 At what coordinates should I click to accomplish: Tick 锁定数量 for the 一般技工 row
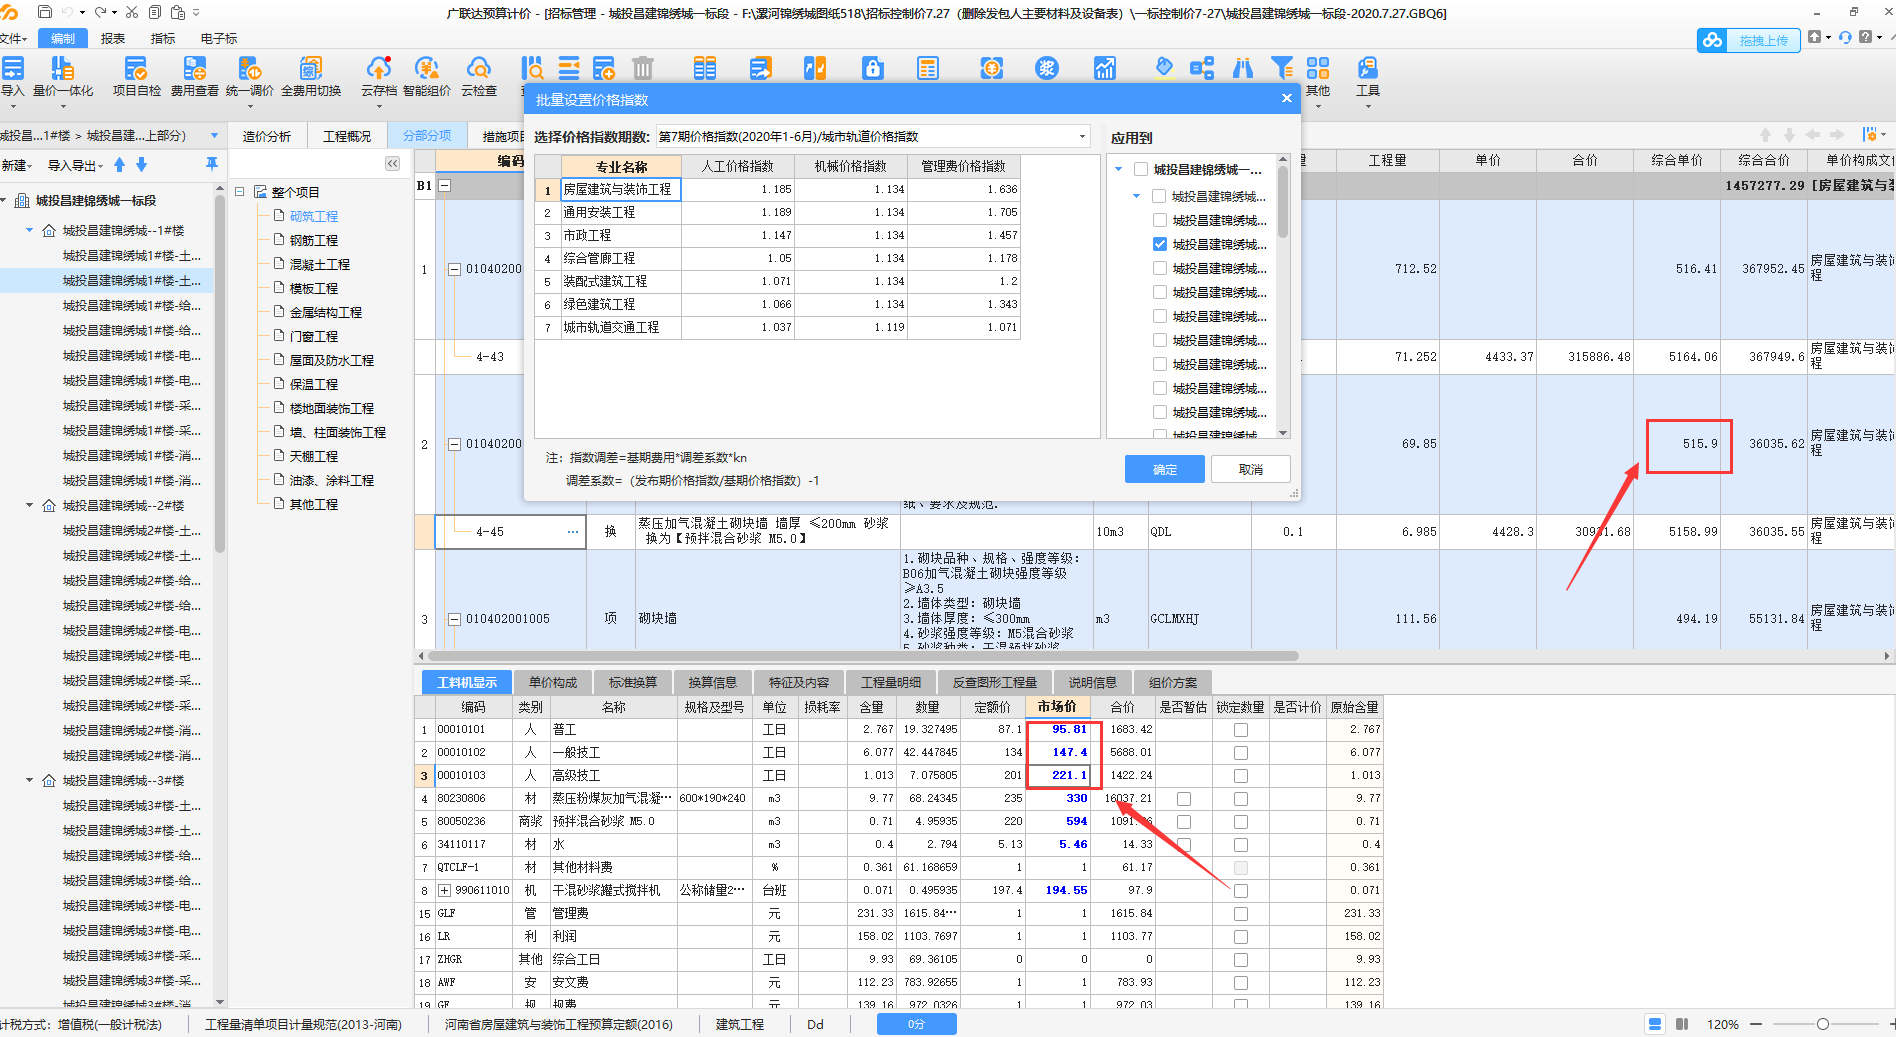[x=1241, y=753]
